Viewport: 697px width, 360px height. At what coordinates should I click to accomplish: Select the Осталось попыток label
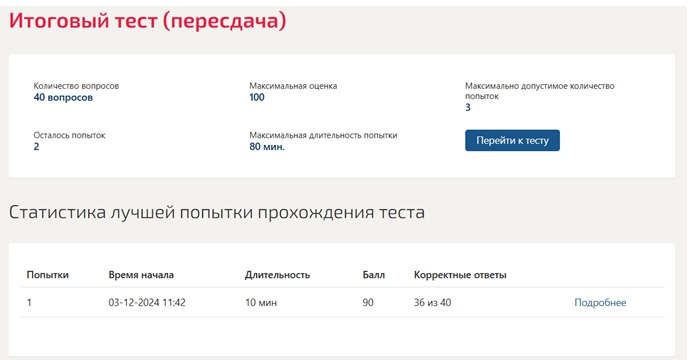coord(69,135)
